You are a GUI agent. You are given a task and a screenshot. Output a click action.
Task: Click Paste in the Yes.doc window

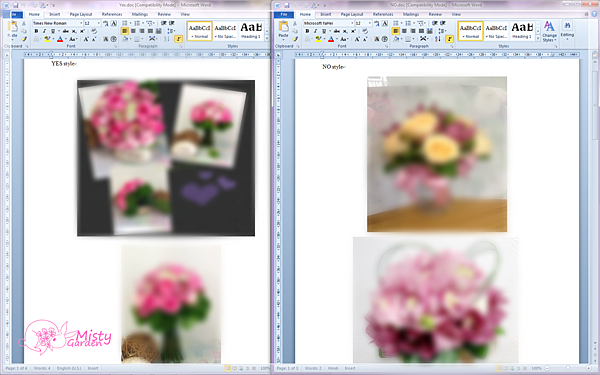pos(13,31)
